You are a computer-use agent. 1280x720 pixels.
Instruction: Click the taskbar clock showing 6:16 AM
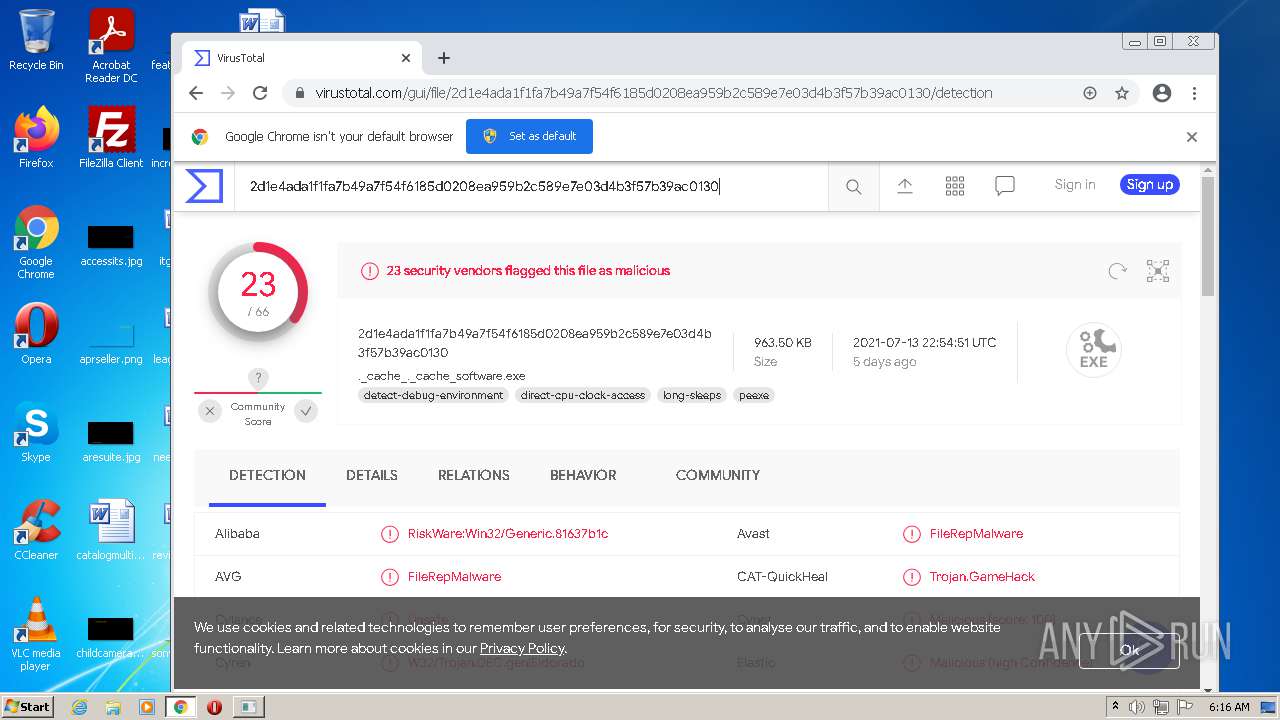tap(1229, 707)
